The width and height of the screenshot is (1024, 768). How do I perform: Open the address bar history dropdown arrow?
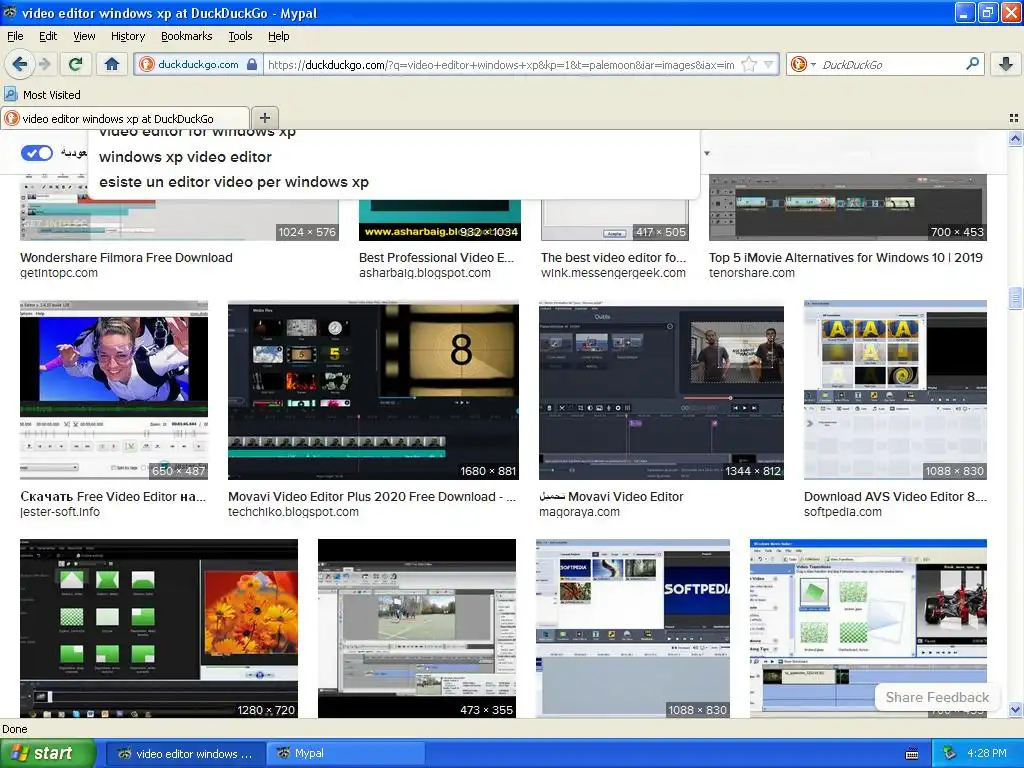coord(769,65)
